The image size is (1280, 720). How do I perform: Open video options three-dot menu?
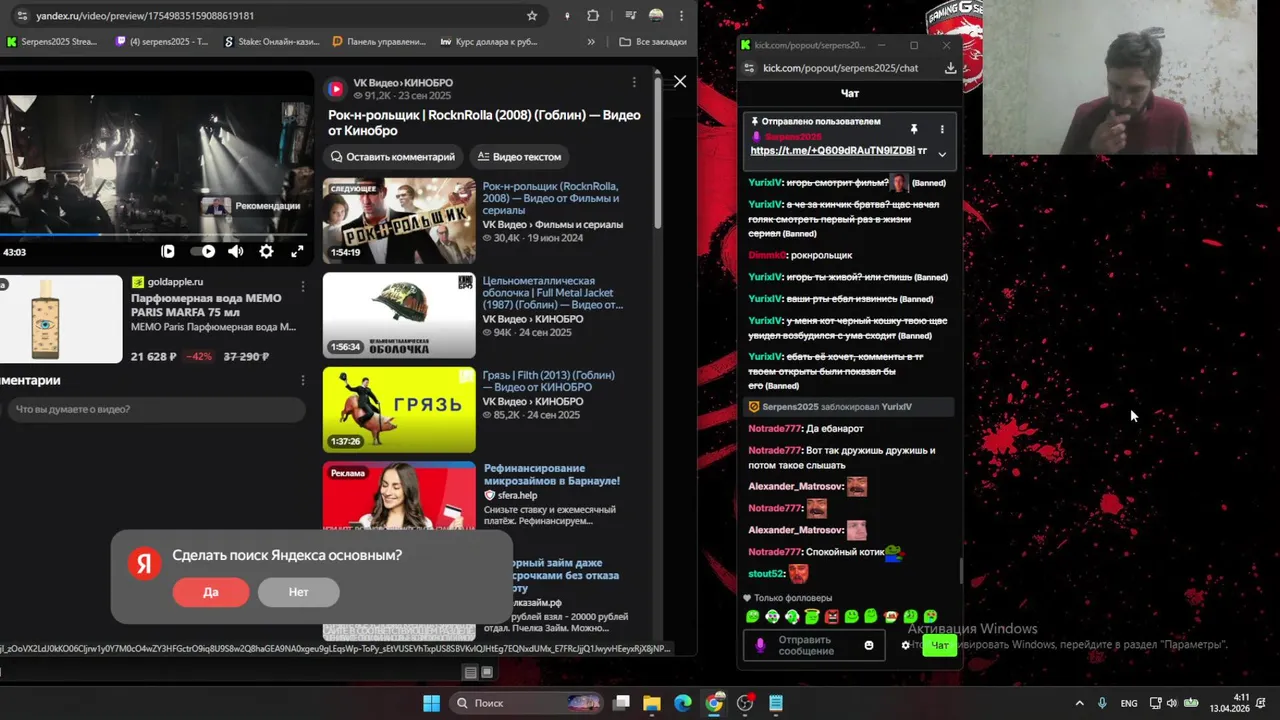pyautogui.click(x=634, y=82)
